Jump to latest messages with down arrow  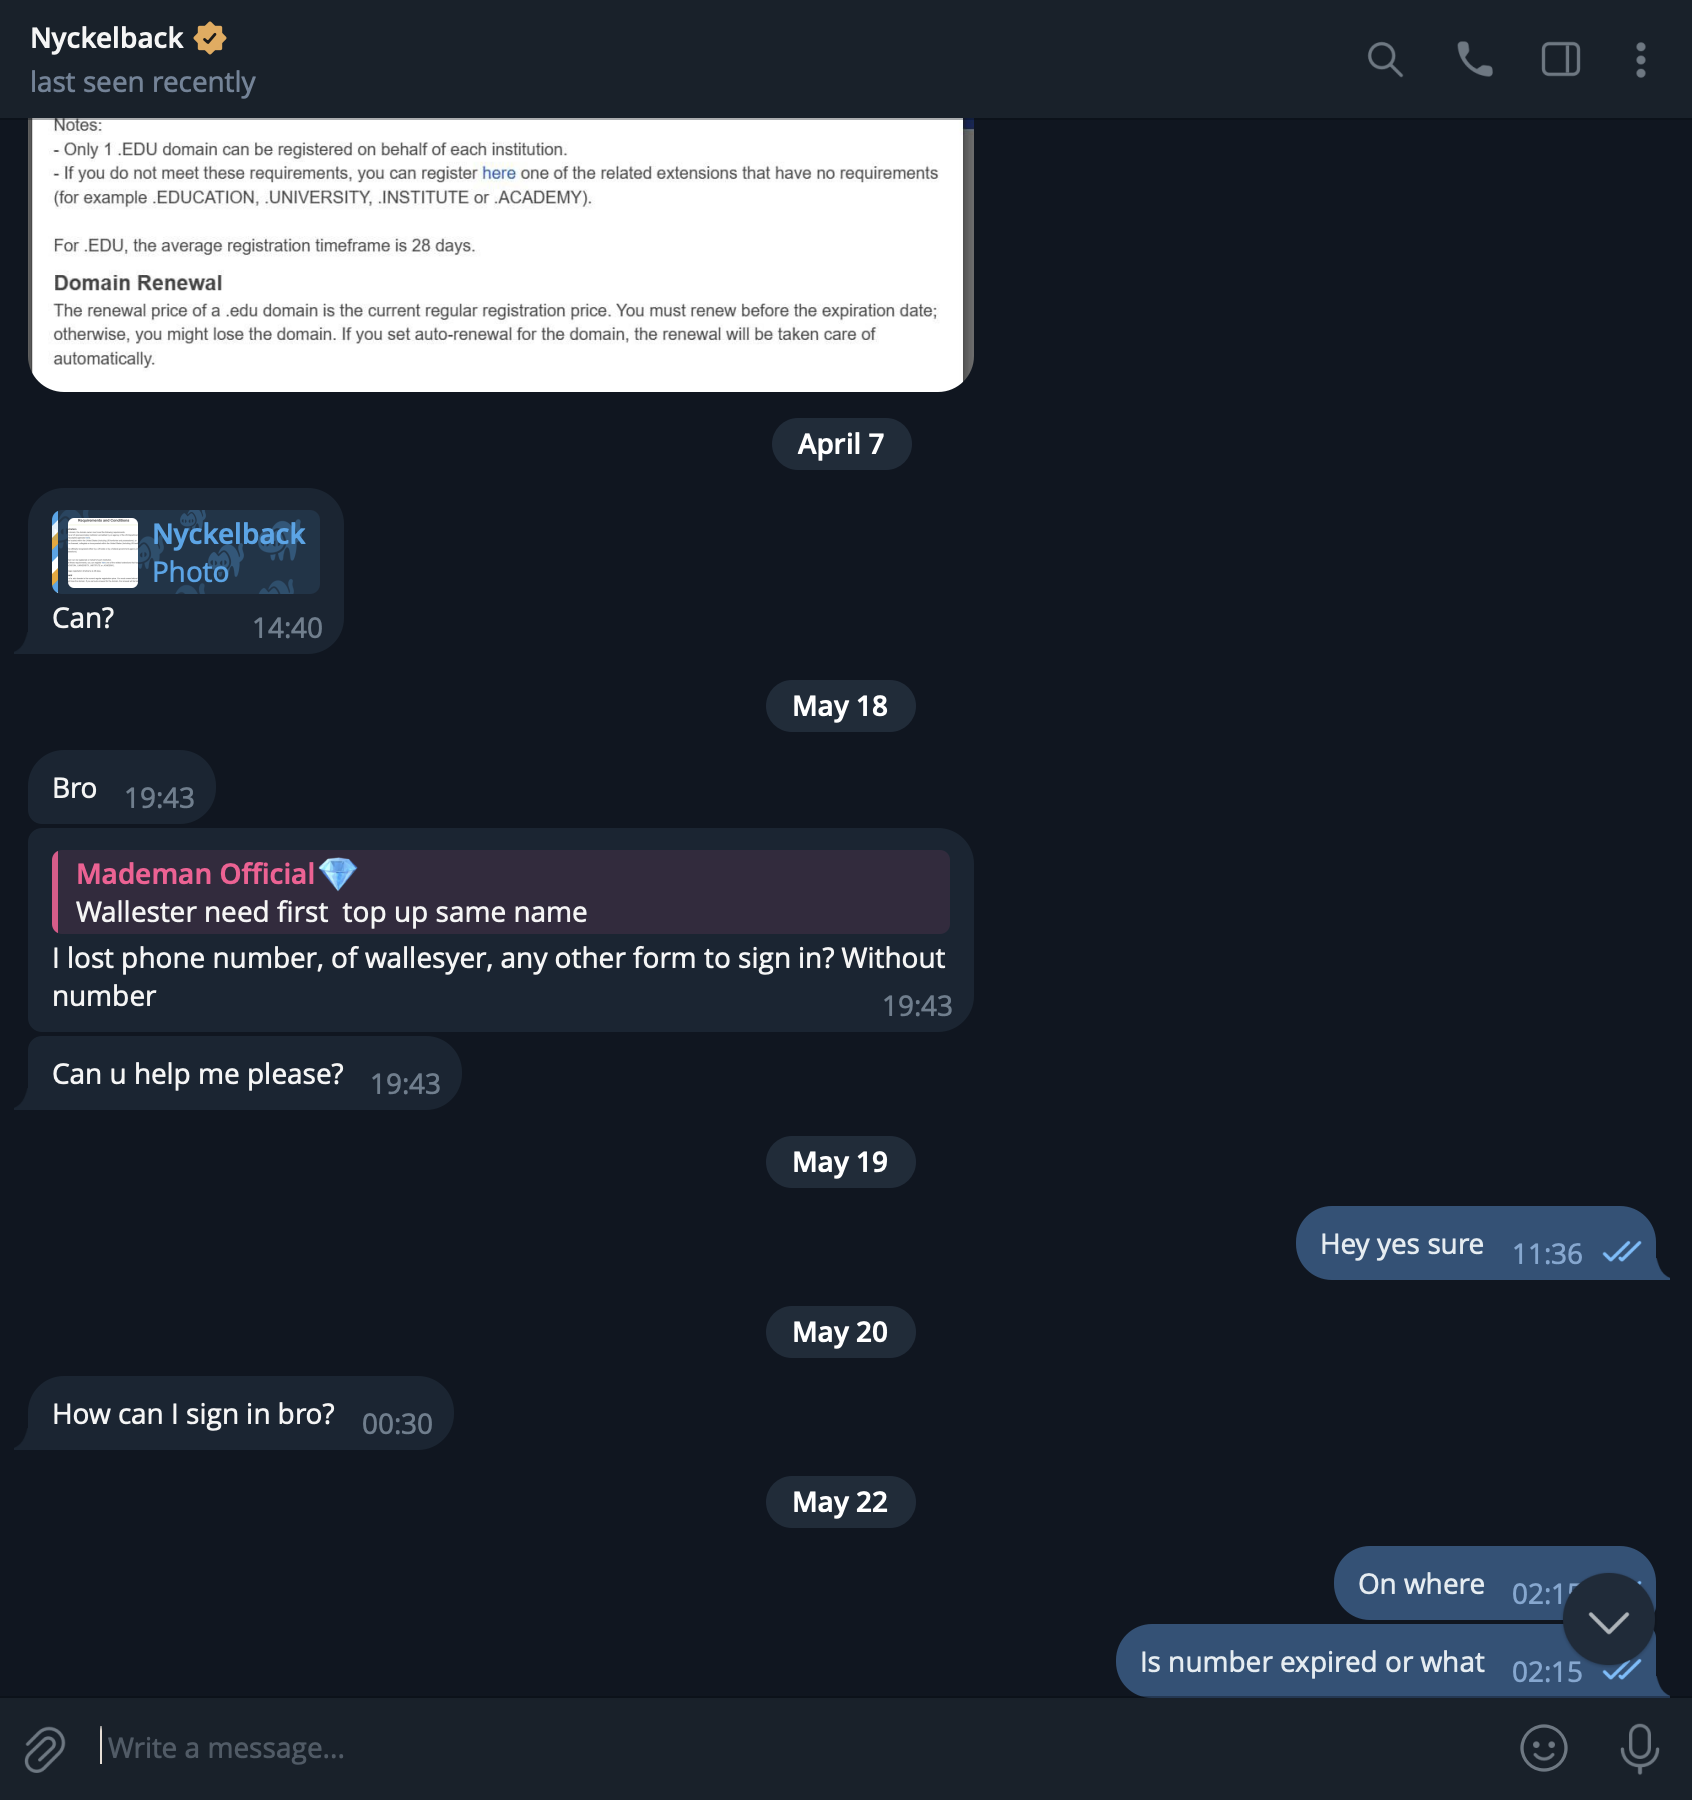(x=1608, y=1620)
